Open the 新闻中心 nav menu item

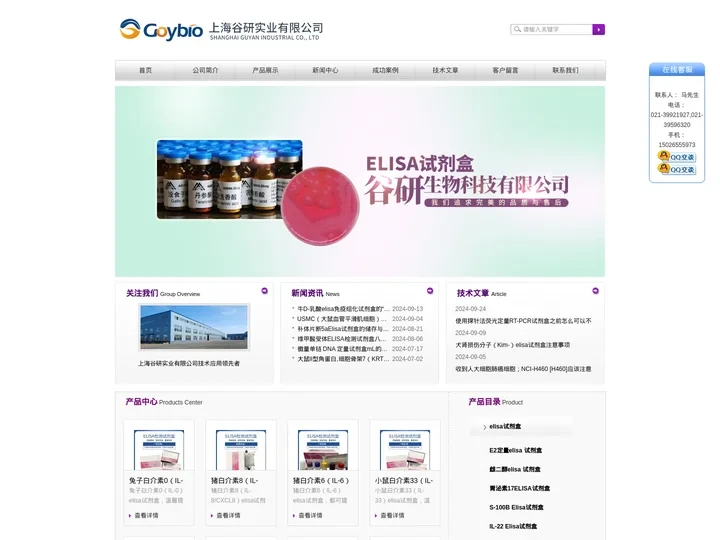pyautogui.click(x=325, y=70)
